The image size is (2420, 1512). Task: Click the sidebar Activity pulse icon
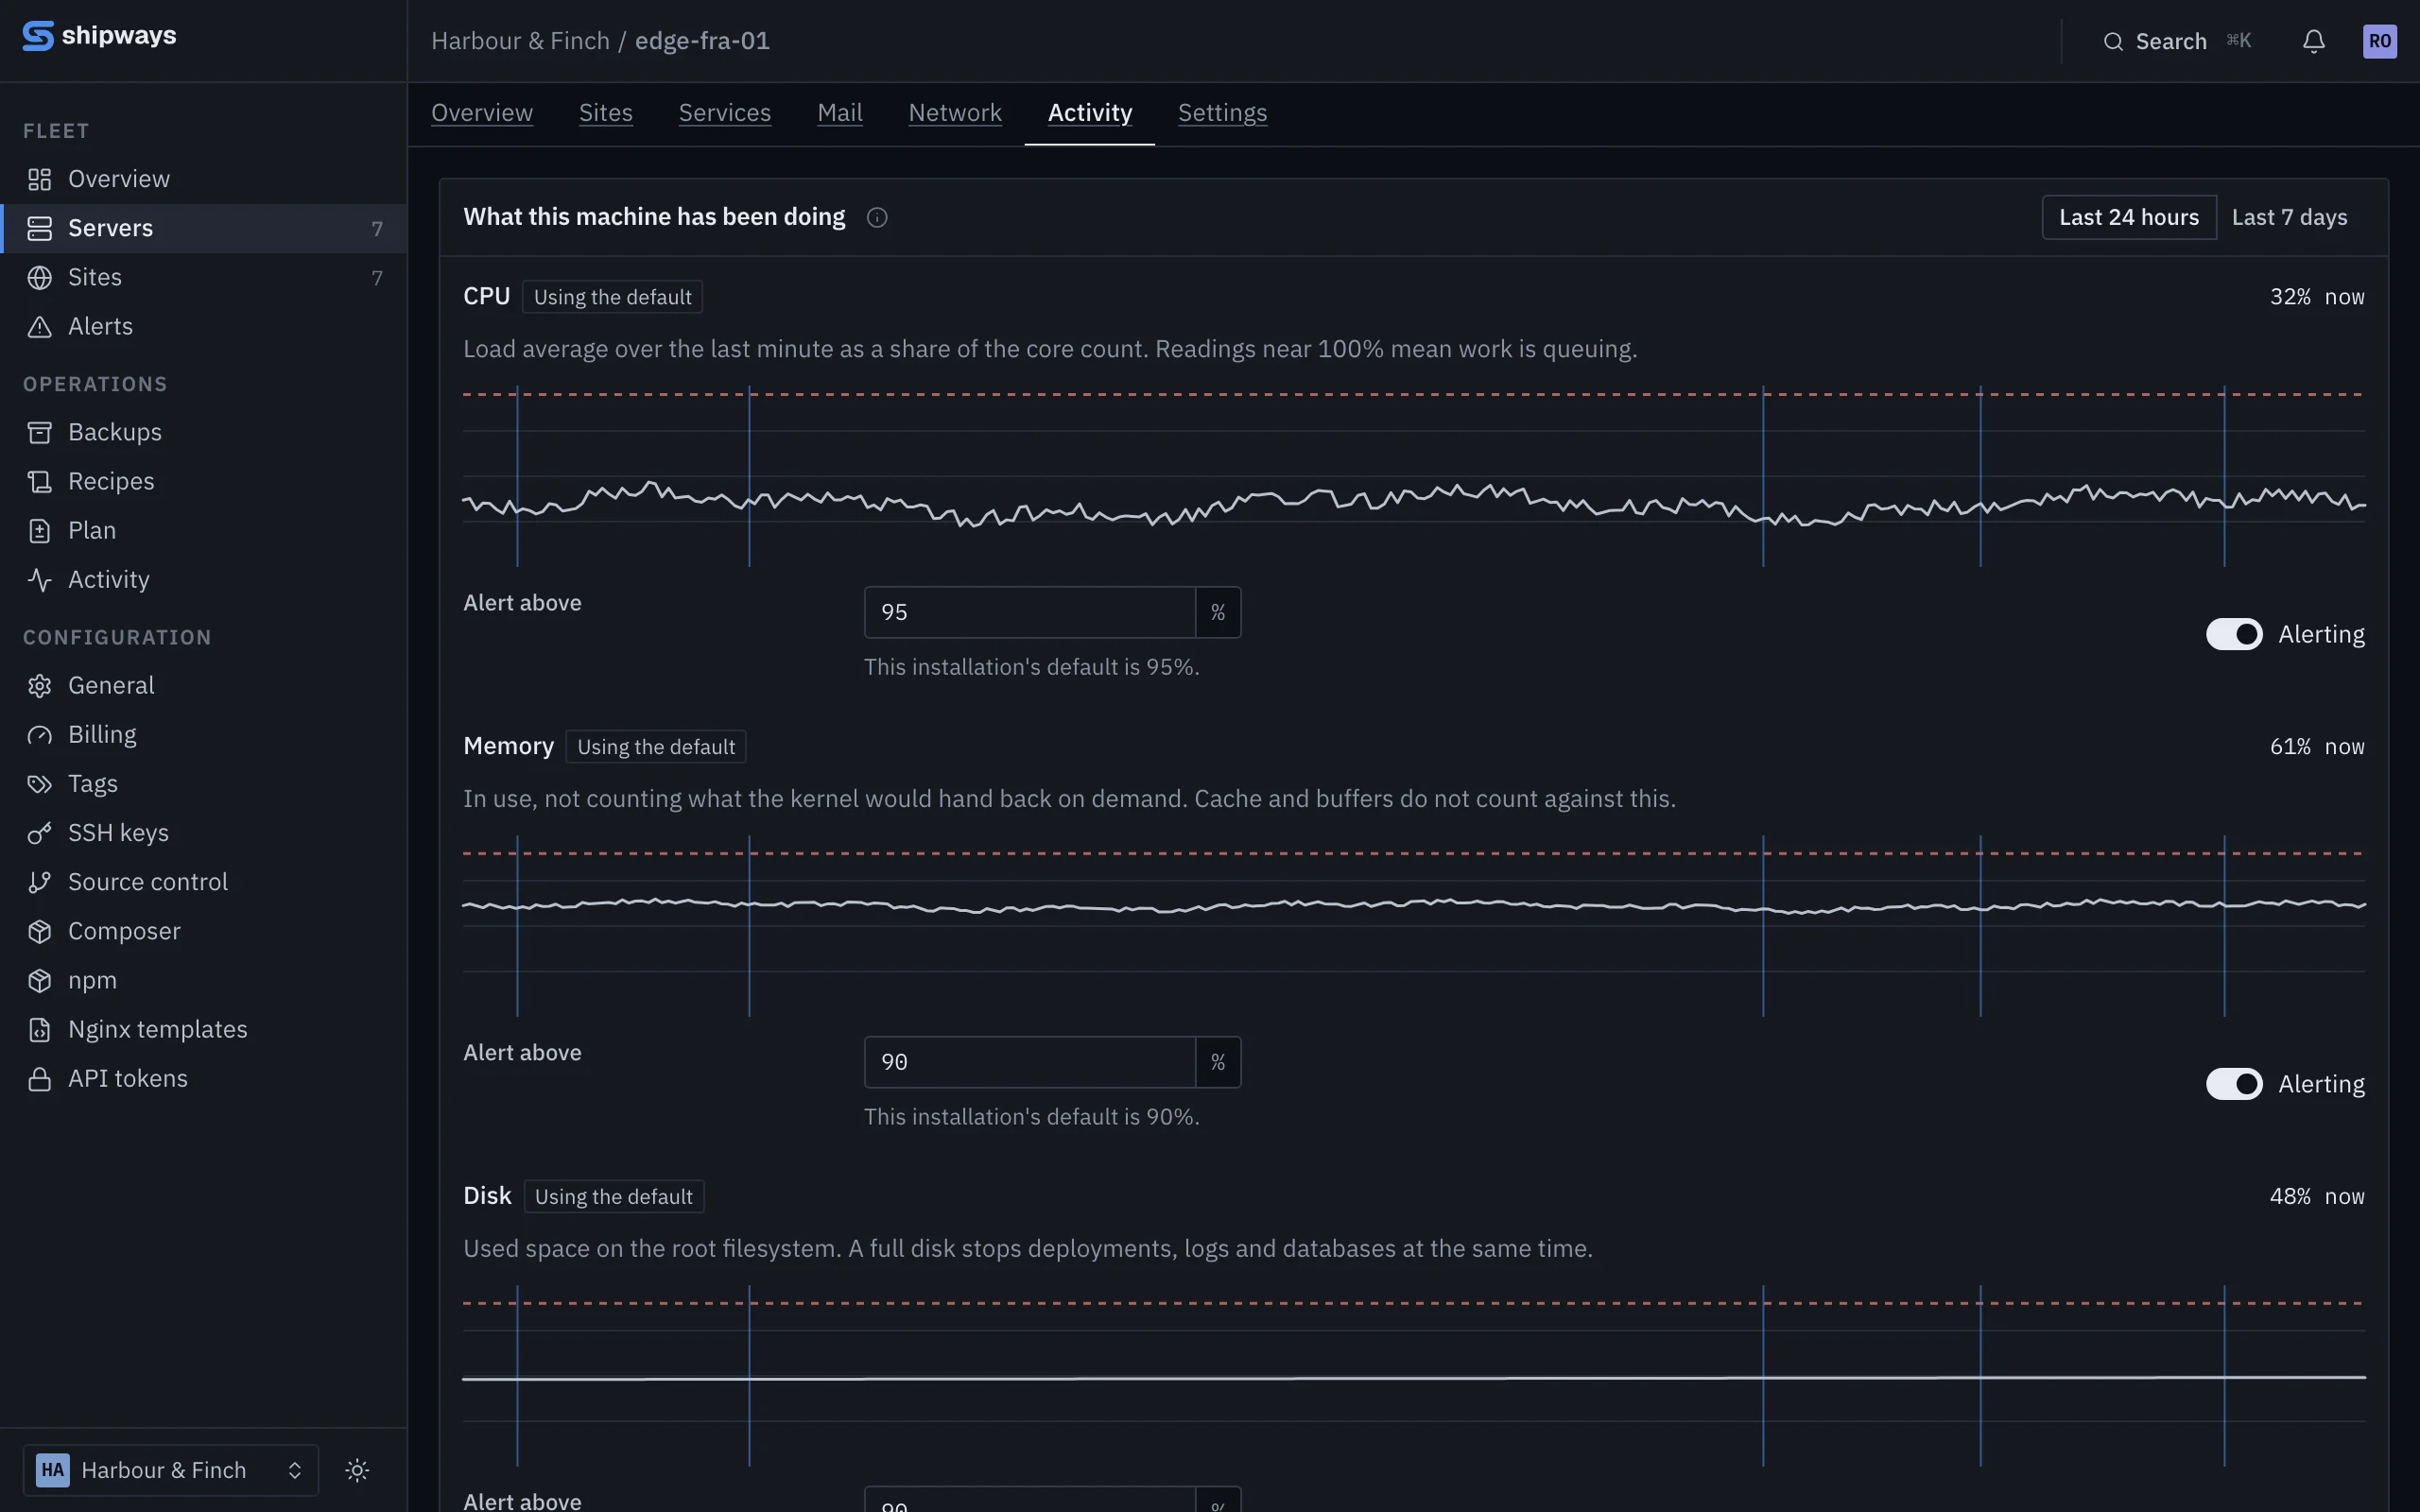click(40, 579)
